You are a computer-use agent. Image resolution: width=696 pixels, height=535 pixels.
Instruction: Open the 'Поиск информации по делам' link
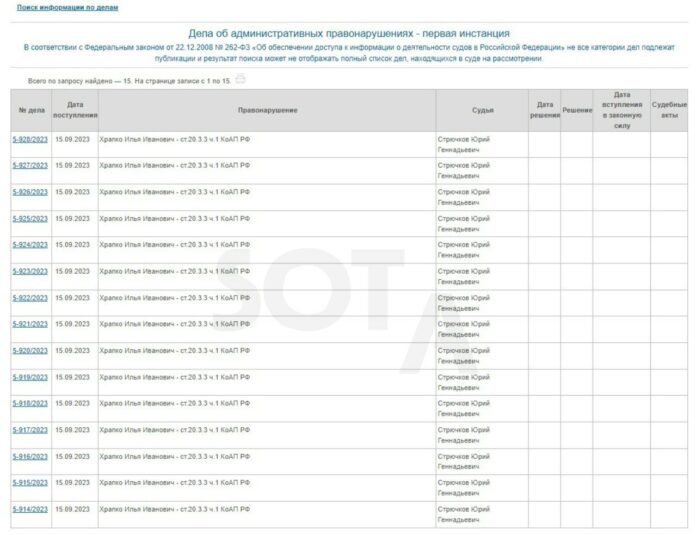[x=67, y=7]
